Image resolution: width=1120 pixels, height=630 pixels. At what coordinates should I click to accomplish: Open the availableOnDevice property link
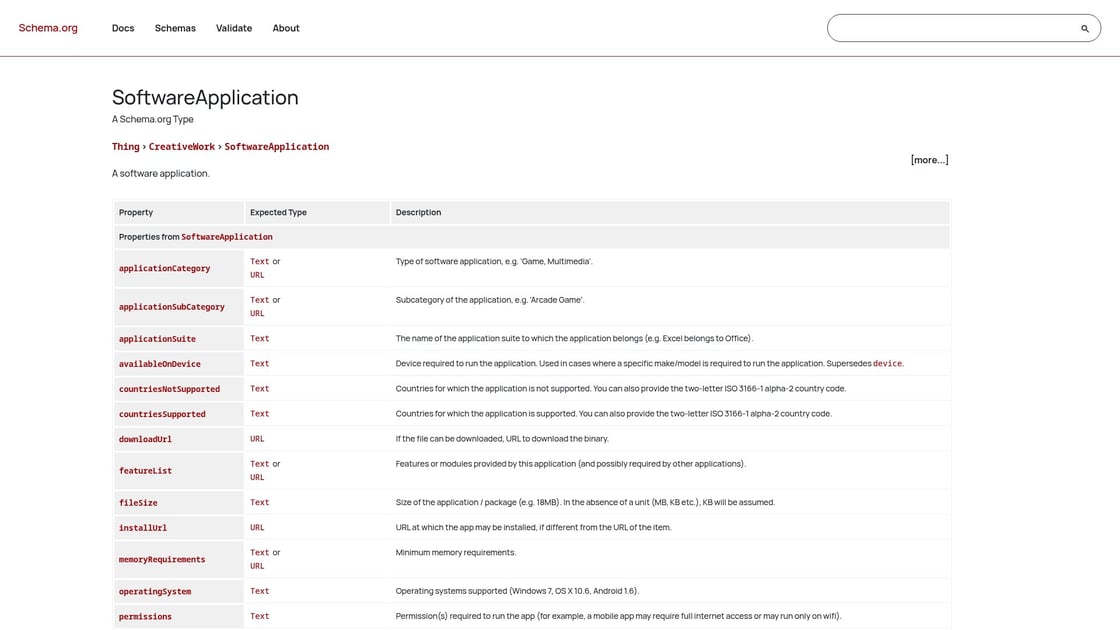coord(160,363)
